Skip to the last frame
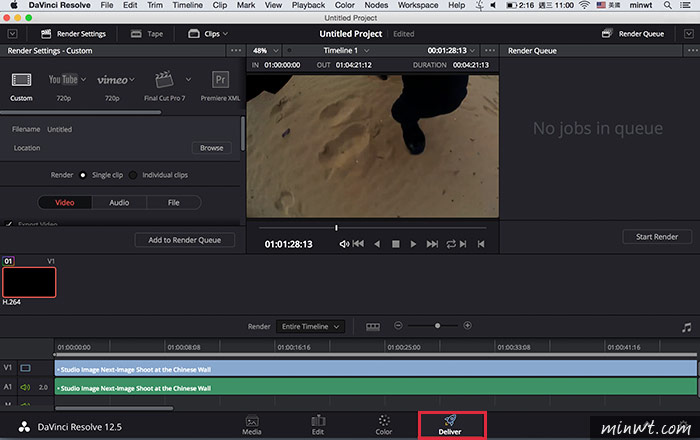This screenshot has width=700, height=440. click(432, 244)
